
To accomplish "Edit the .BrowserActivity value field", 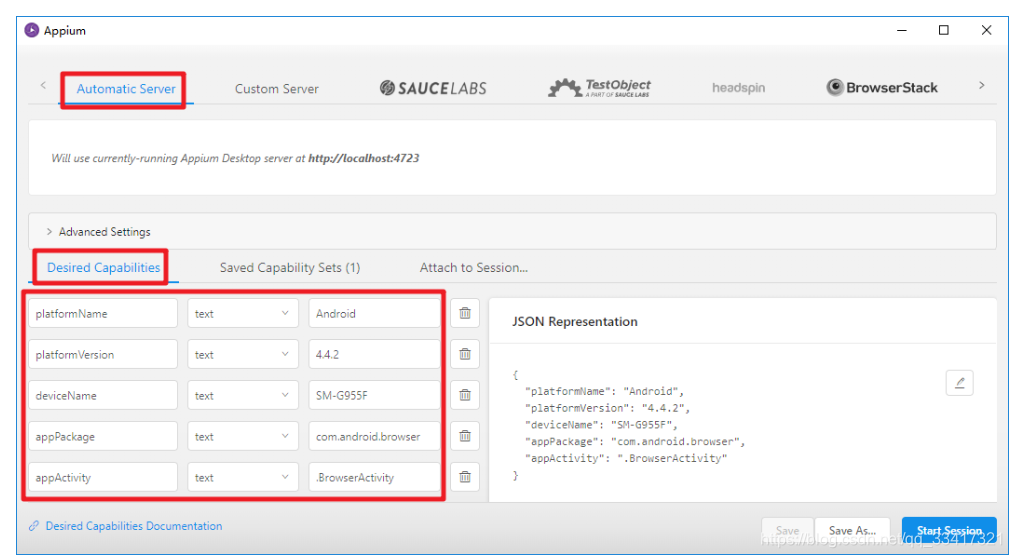I will coord(374,477).
